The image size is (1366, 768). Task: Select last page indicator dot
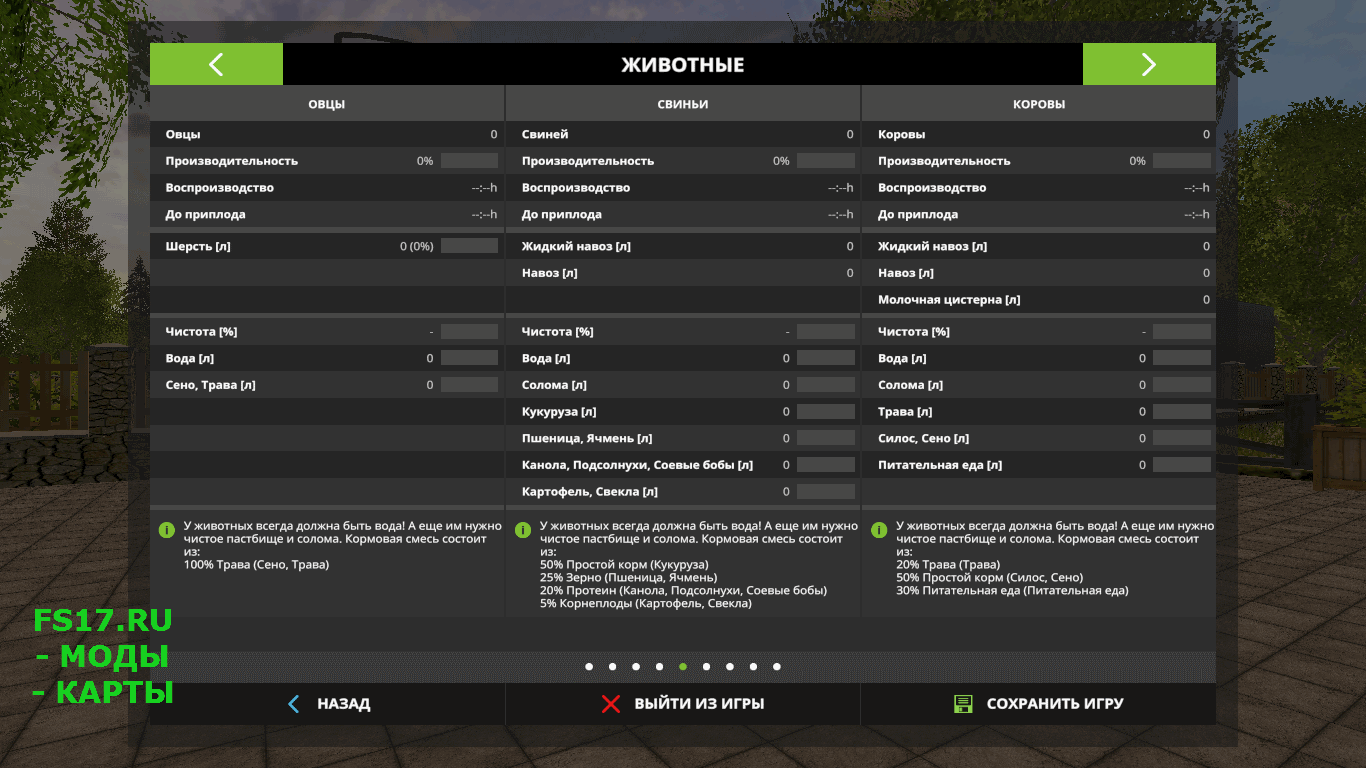coord(777,666)
